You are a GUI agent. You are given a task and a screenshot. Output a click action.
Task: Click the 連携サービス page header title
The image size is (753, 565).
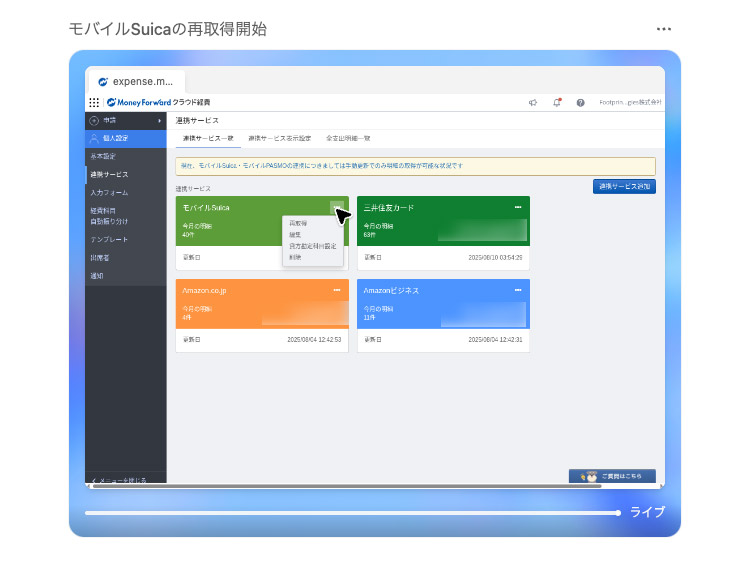click(x=197, y=120)
